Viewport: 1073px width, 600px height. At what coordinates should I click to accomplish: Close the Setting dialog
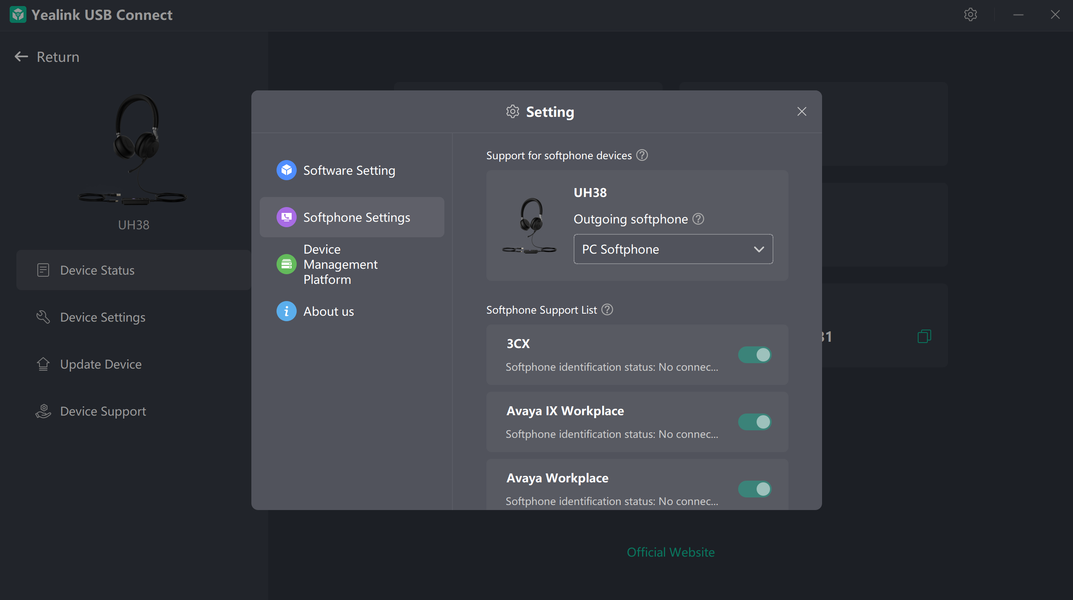coord(801,112)
